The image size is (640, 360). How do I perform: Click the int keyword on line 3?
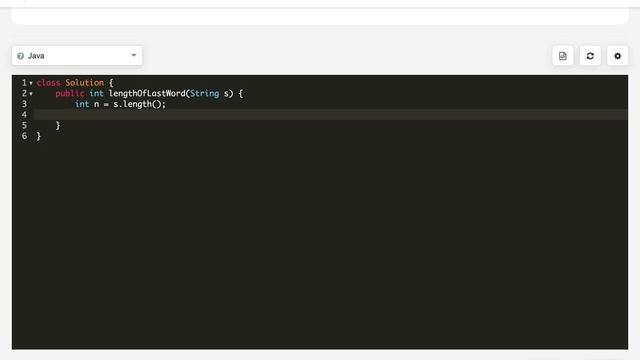[82, 104]
